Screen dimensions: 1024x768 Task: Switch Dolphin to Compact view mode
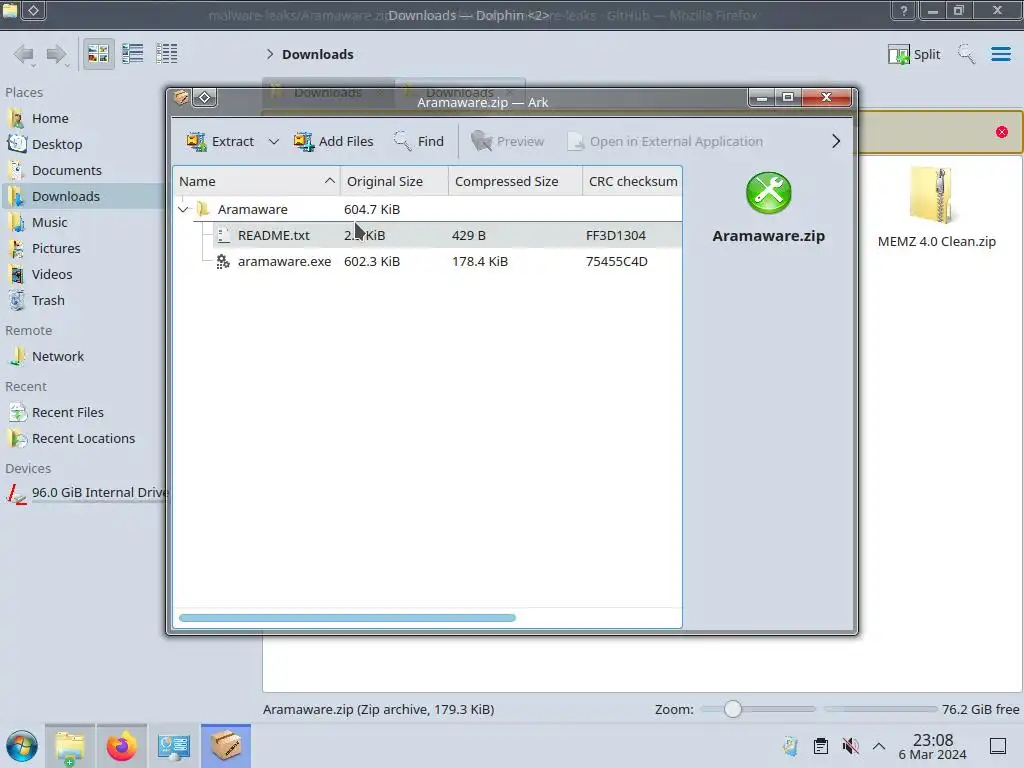pos(133,54)
